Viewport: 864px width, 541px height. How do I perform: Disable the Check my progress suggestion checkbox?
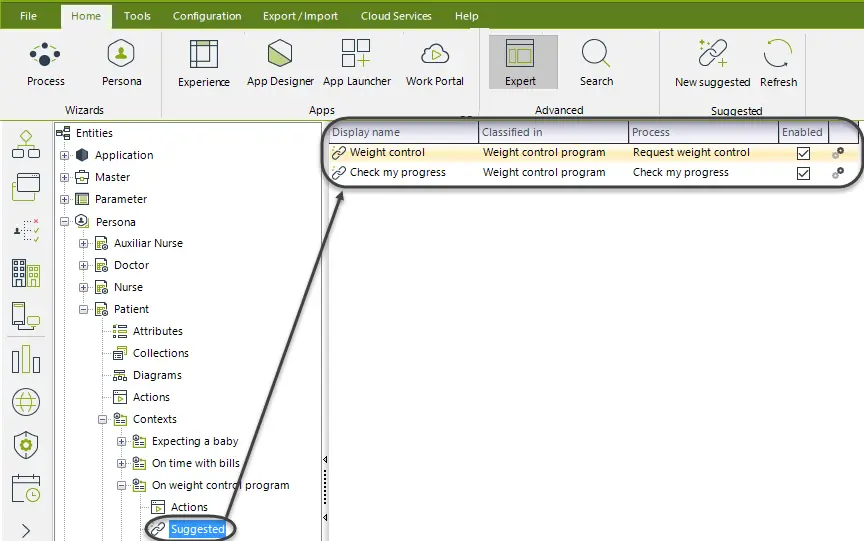(x=803, y=174)
